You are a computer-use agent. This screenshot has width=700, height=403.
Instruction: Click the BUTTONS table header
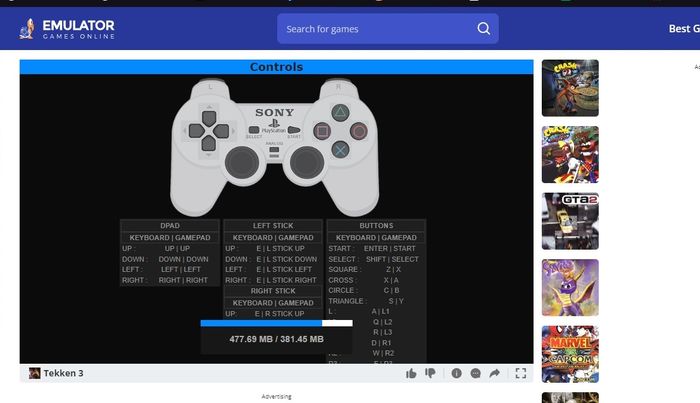click(376, 225)
